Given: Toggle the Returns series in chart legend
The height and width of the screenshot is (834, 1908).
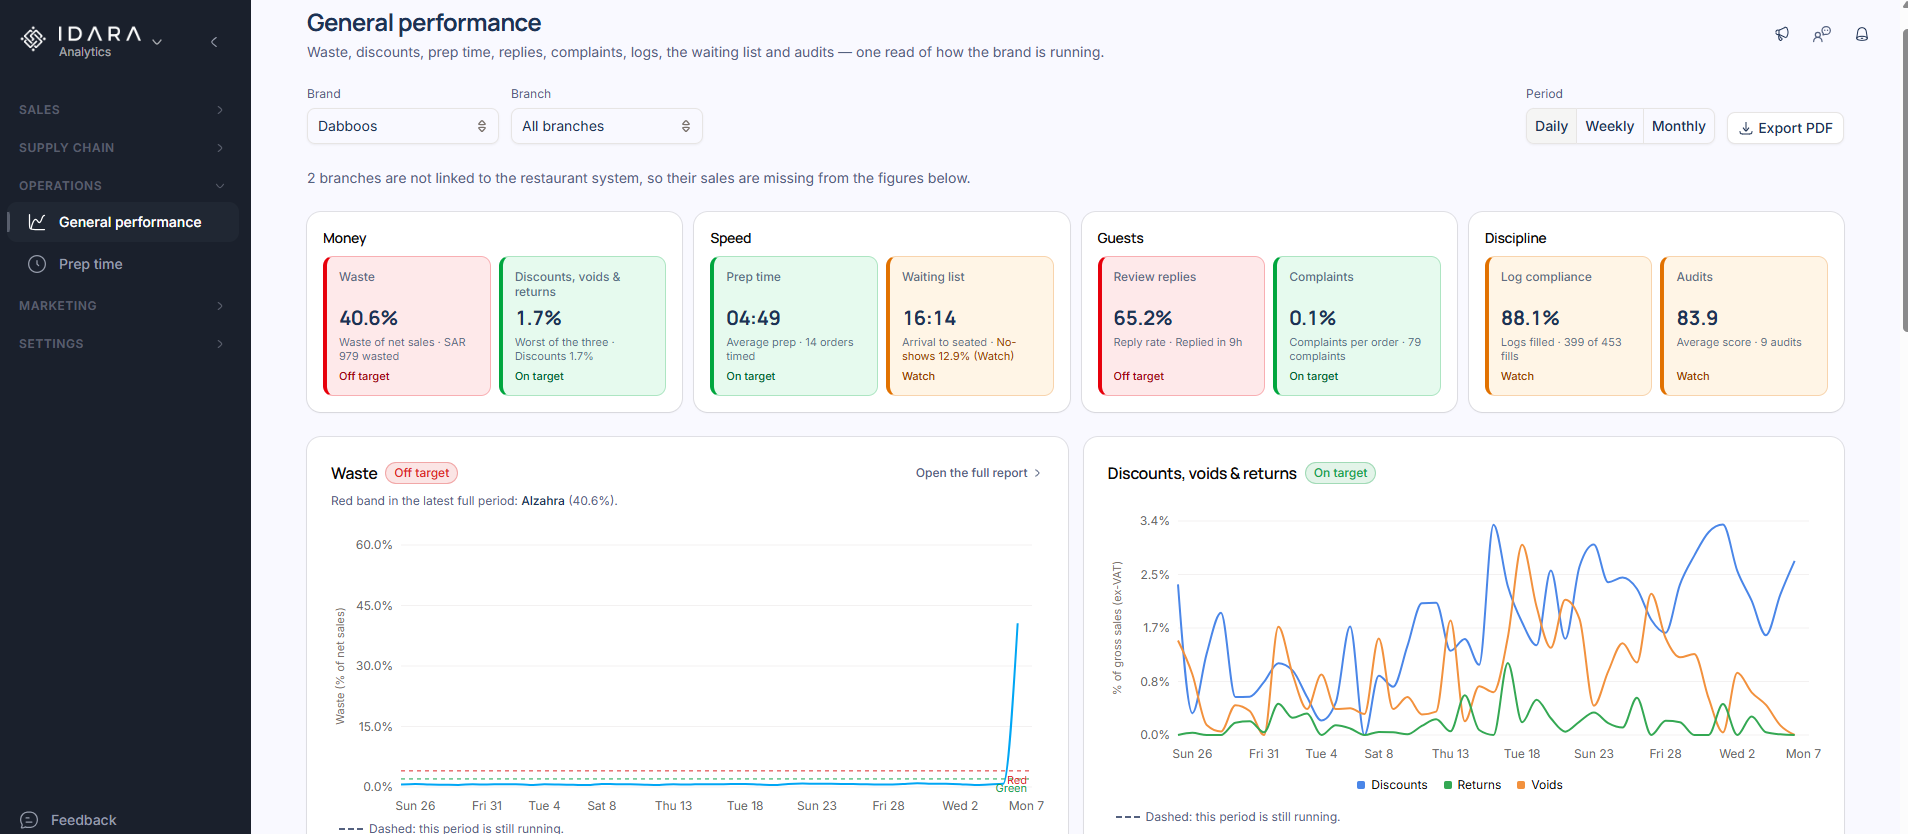Looking at the screenshot, I should (1472, 785).
